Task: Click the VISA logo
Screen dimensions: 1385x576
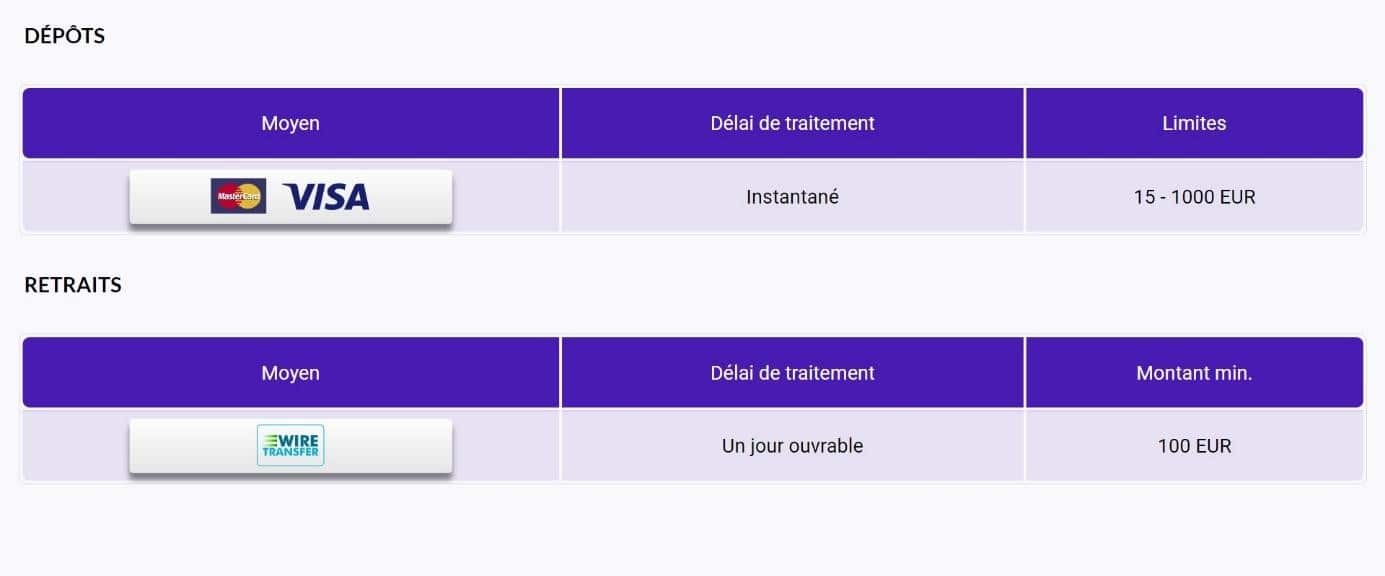Action: coord(326,197)
